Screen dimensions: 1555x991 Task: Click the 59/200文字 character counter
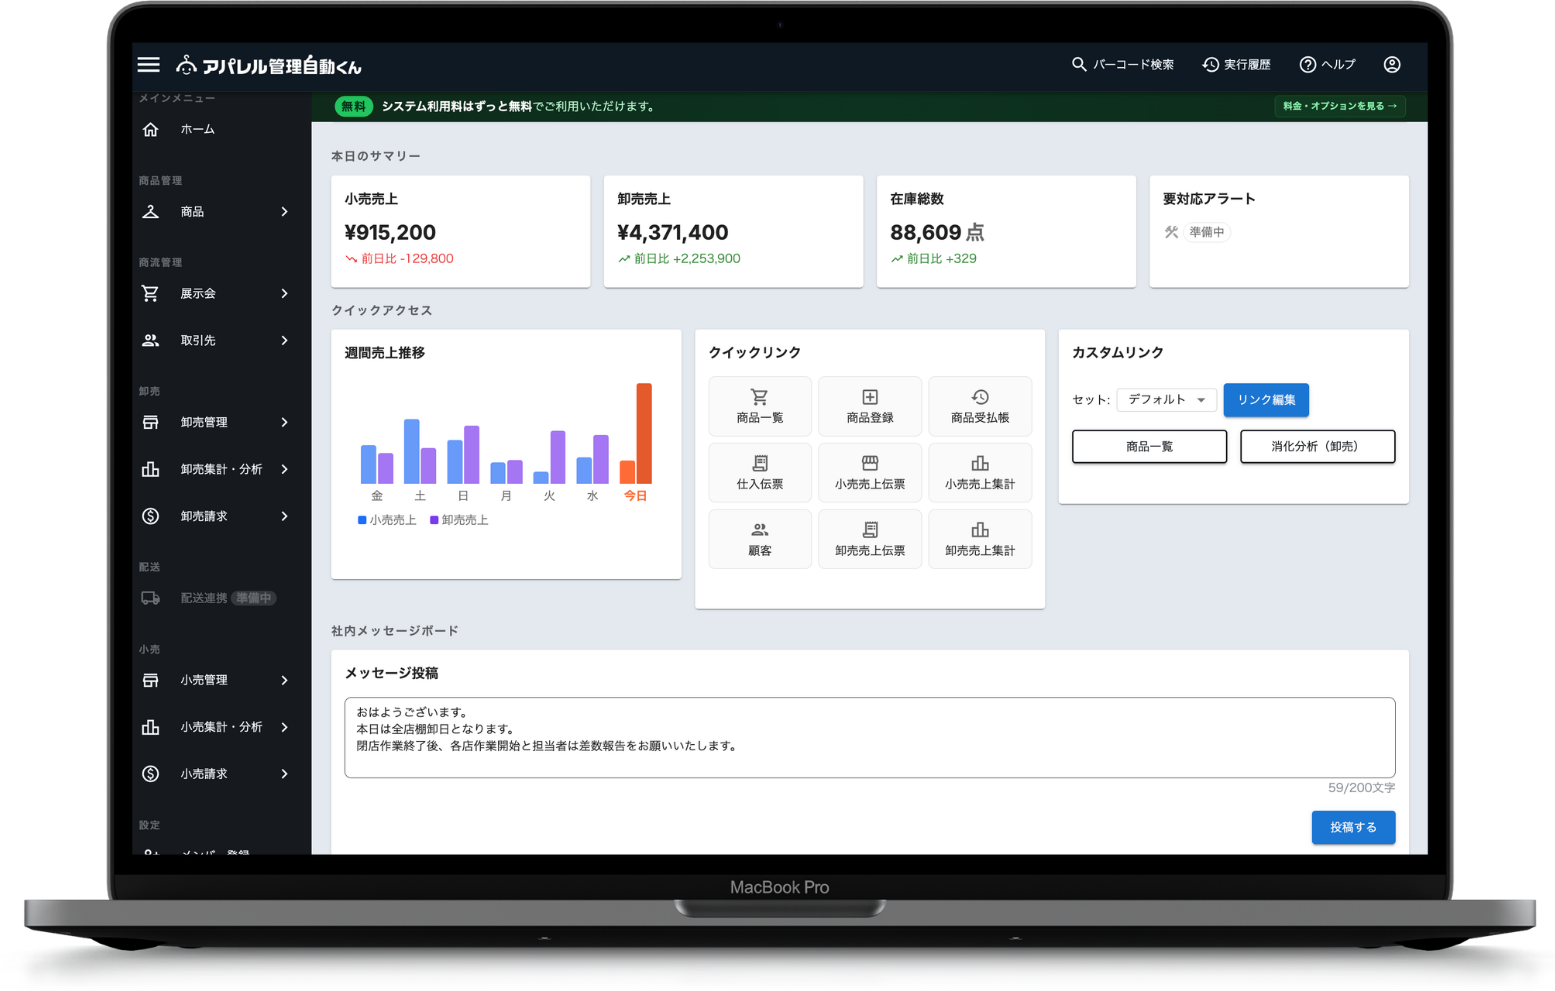pyautogui.click(x=1361, y=788)
